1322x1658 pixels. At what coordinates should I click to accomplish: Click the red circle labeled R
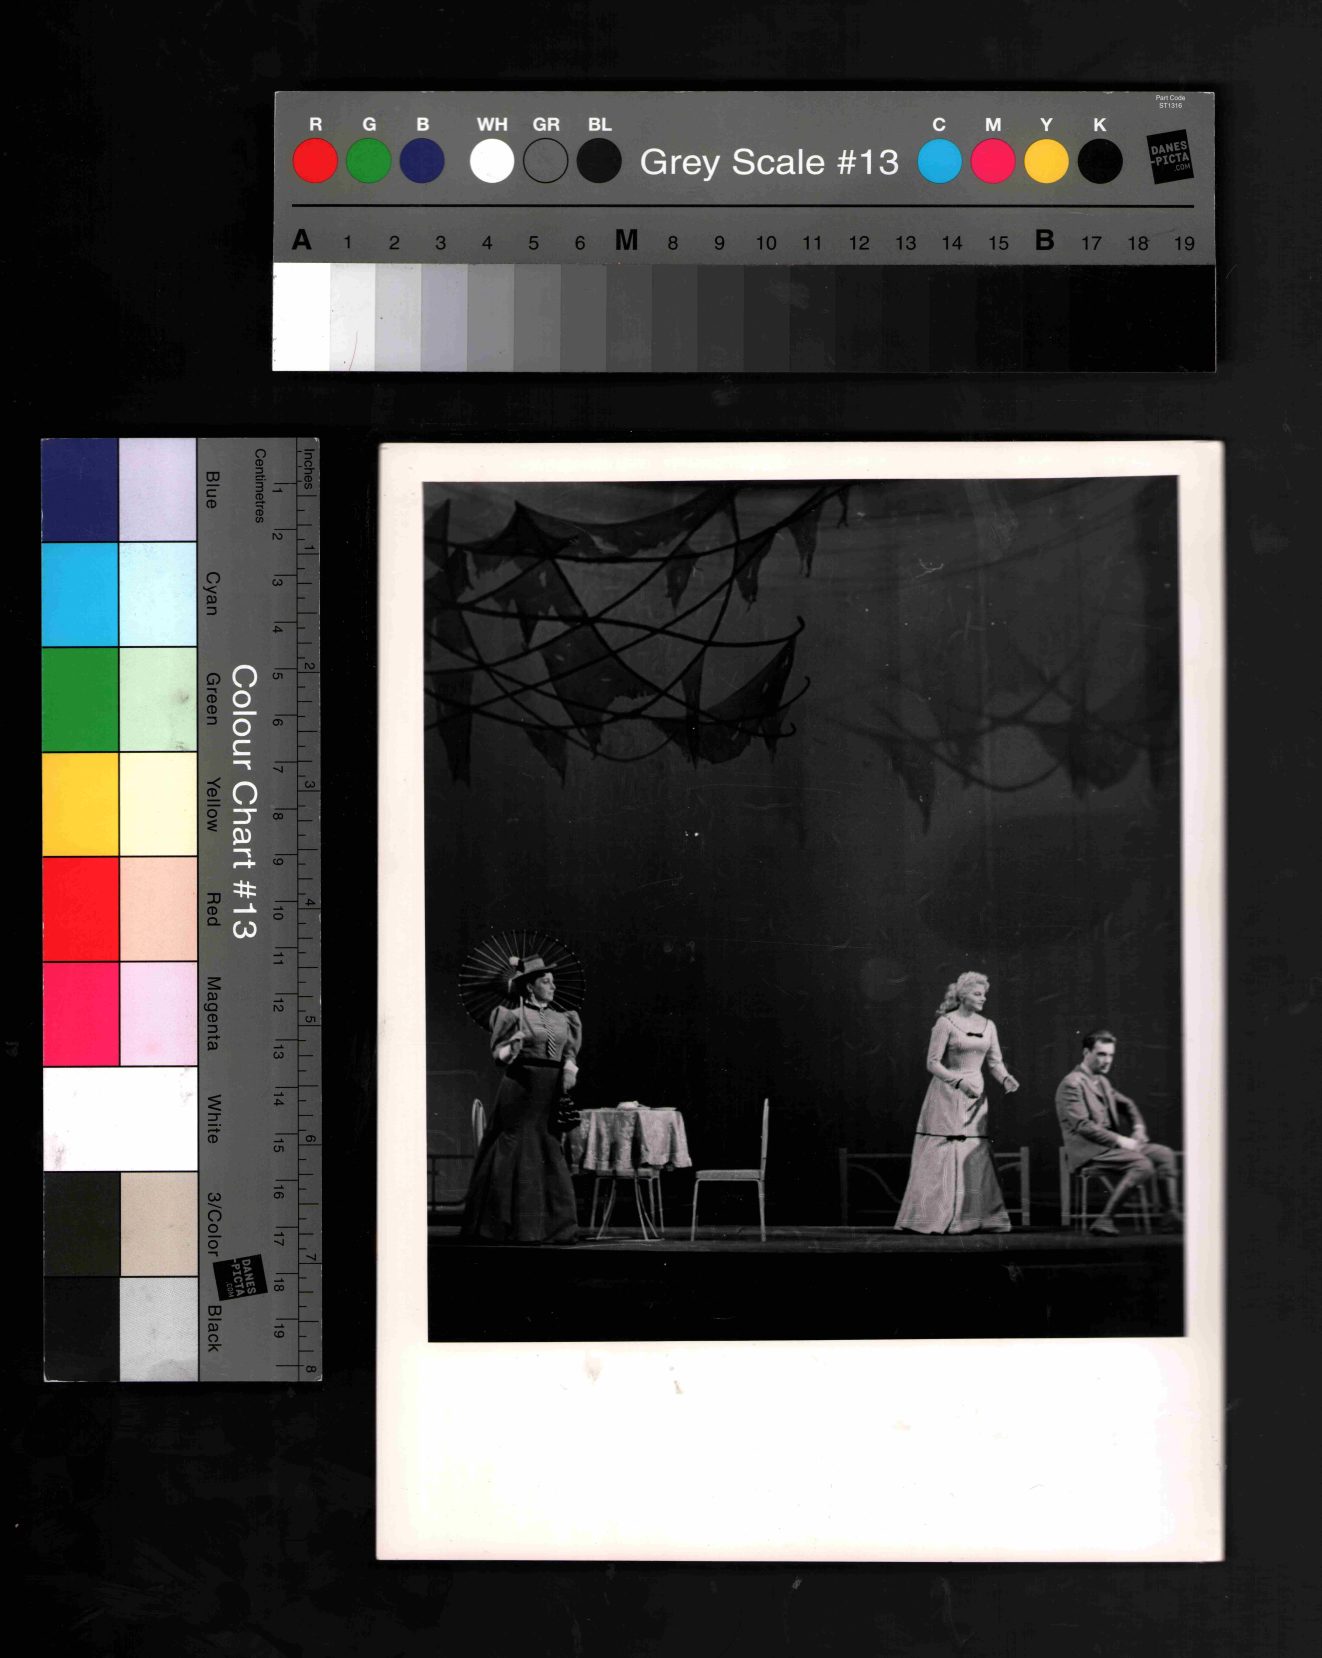[315, 161]
